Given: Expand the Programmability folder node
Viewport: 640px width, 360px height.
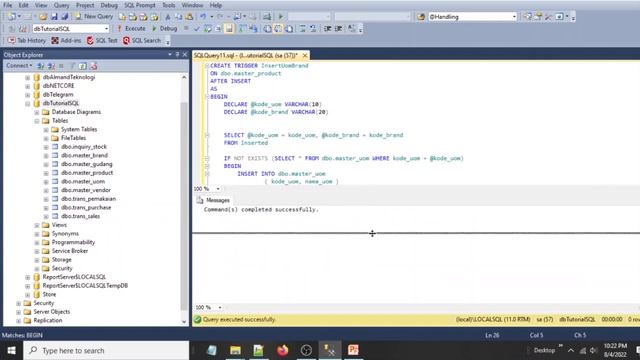Looking at the screenshot, I should pyautogui.click(x=37, y=242).
